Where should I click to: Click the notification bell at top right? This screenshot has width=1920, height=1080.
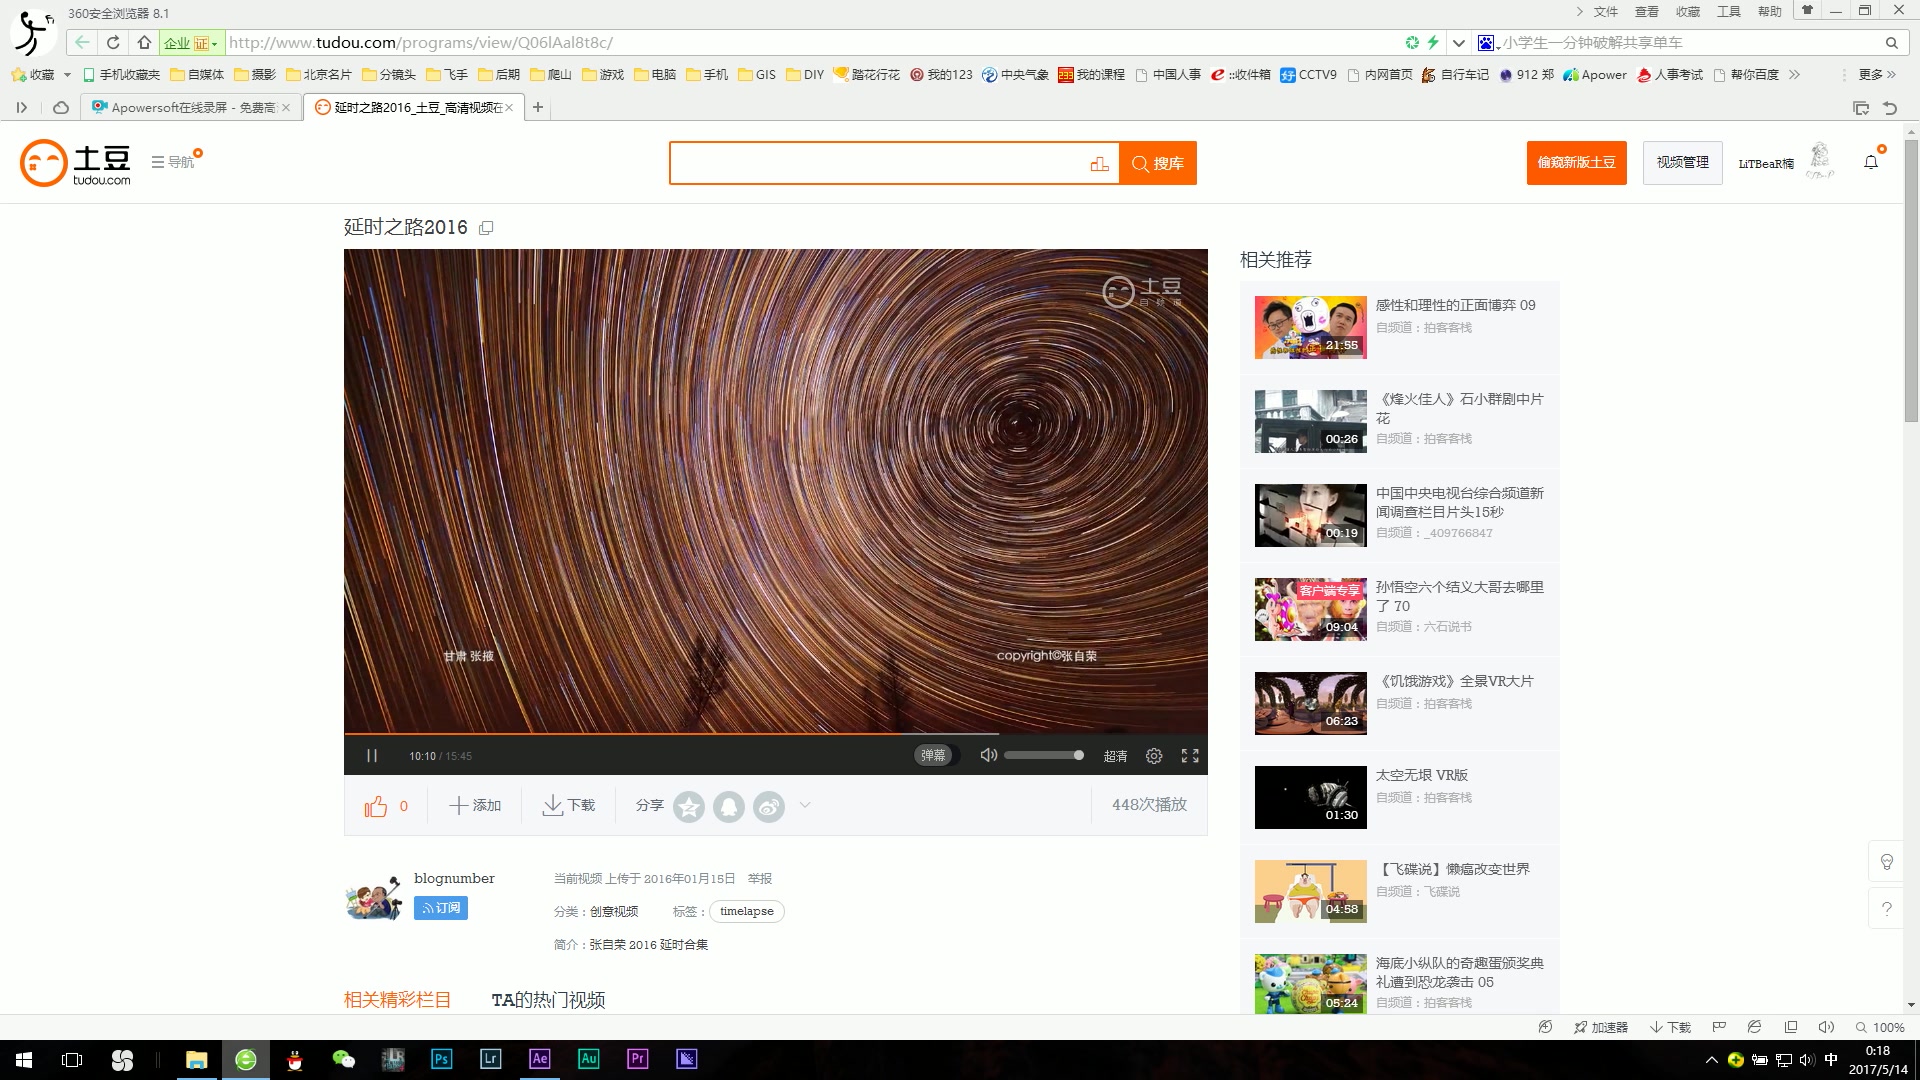click(1870, 161)
